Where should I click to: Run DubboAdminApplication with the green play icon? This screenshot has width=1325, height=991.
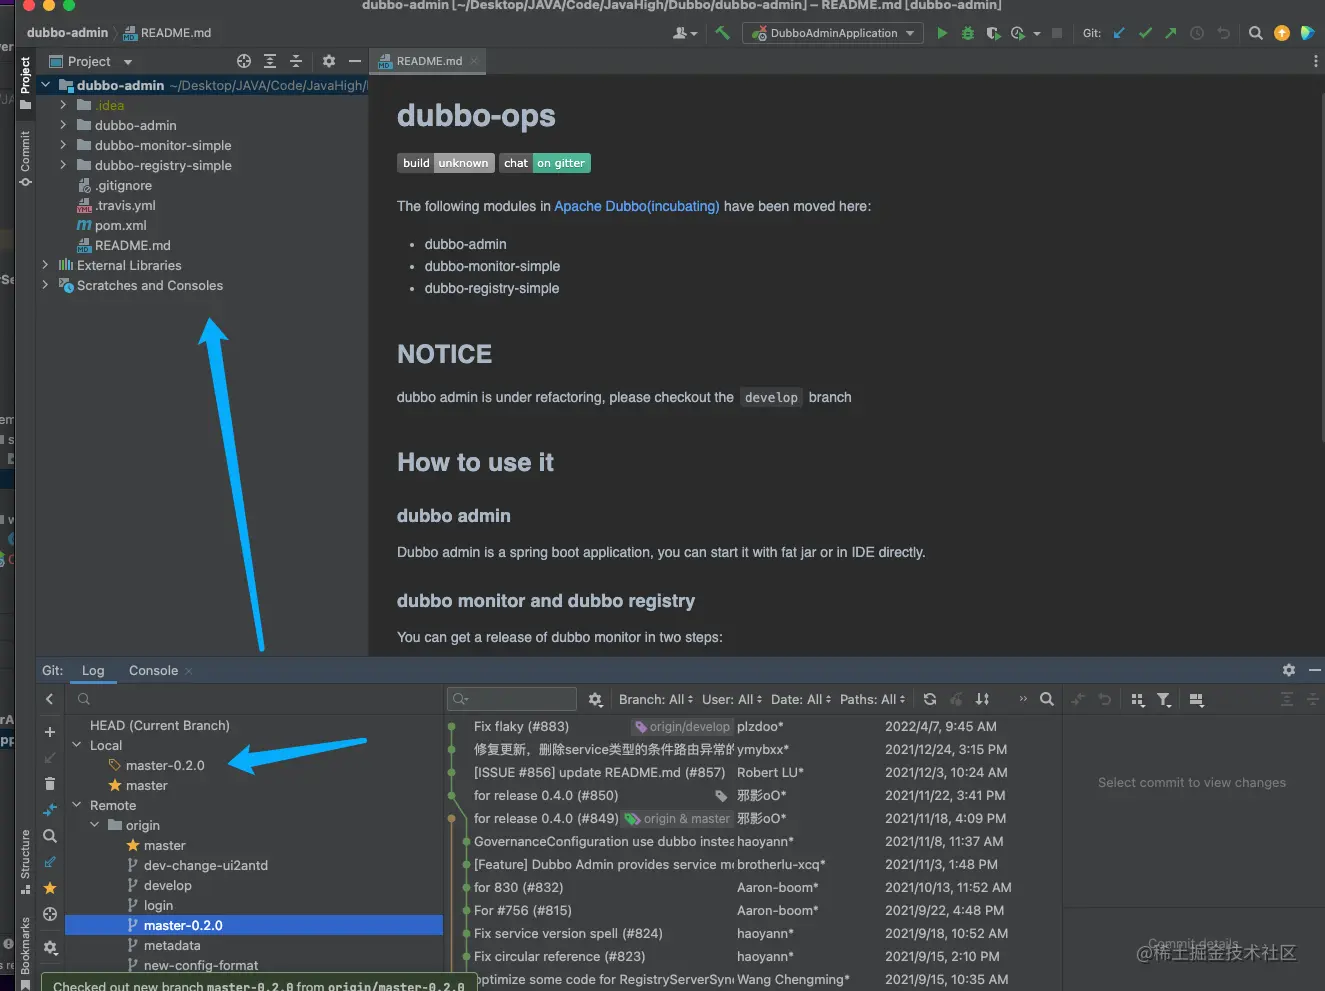(942, 33)
